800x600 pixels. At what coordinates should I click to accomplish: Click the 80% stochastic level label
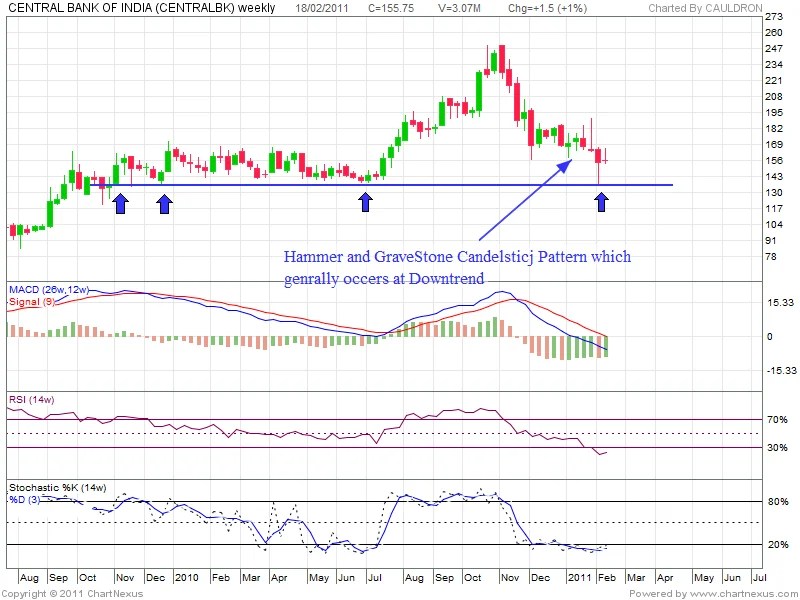point(777,502)
